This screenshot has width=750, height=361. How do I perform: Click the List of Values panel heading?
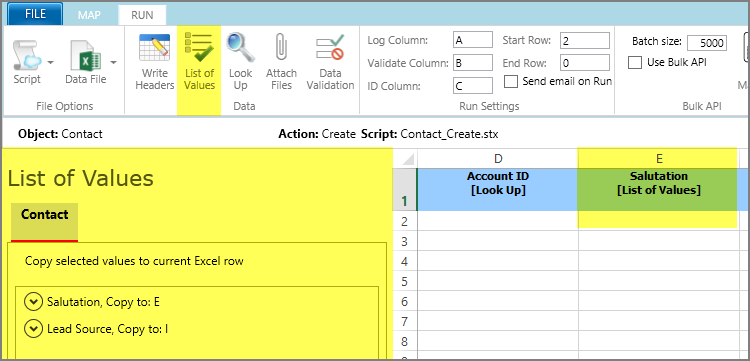click(80, 178)
